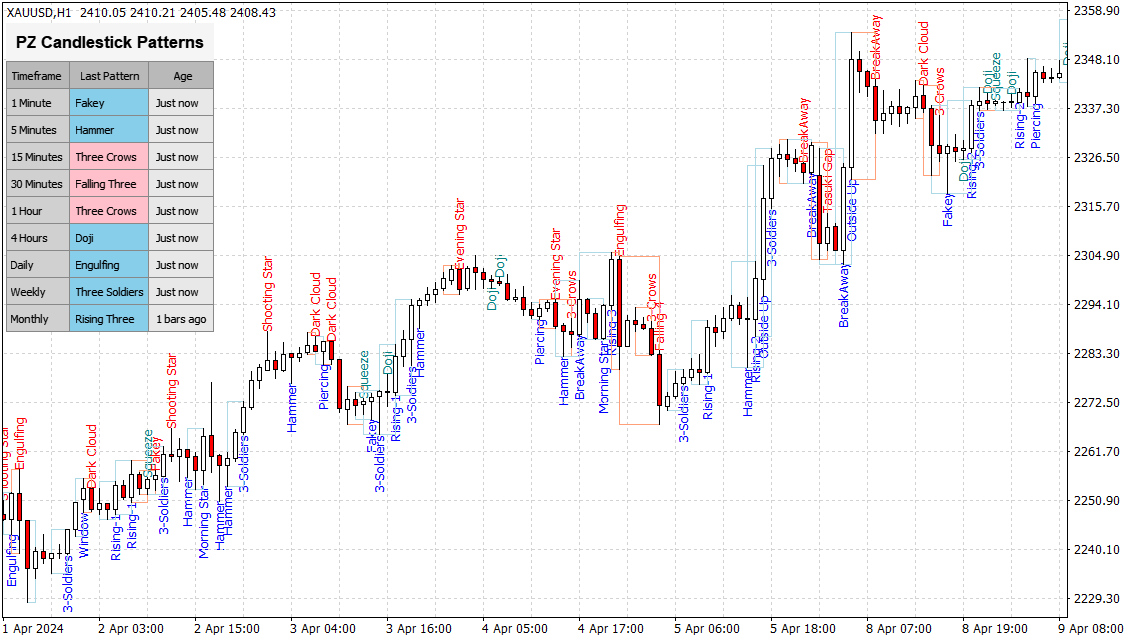Click the 2283.30 price axis label
Image resolution: width=1131 pixels, height=641 pixels.
click(1096, 354)
